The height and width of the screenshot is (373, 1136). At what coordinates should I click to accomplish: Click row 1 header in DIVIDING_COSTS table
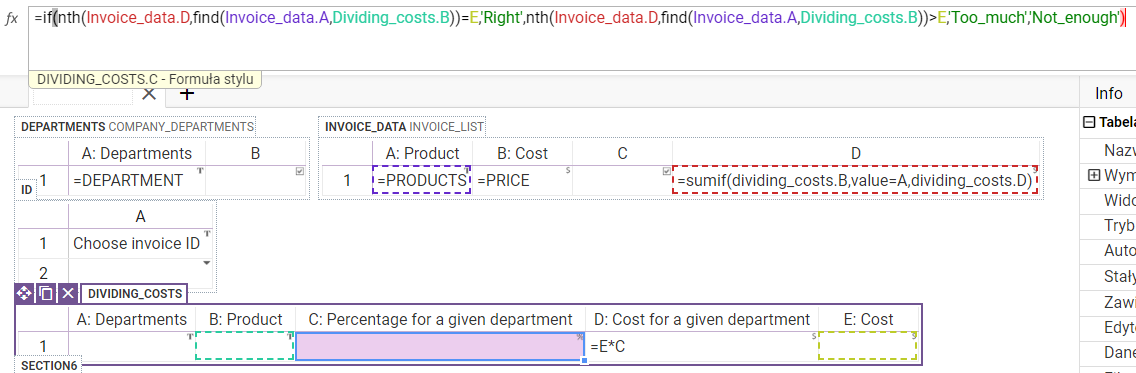click(43, 347)
